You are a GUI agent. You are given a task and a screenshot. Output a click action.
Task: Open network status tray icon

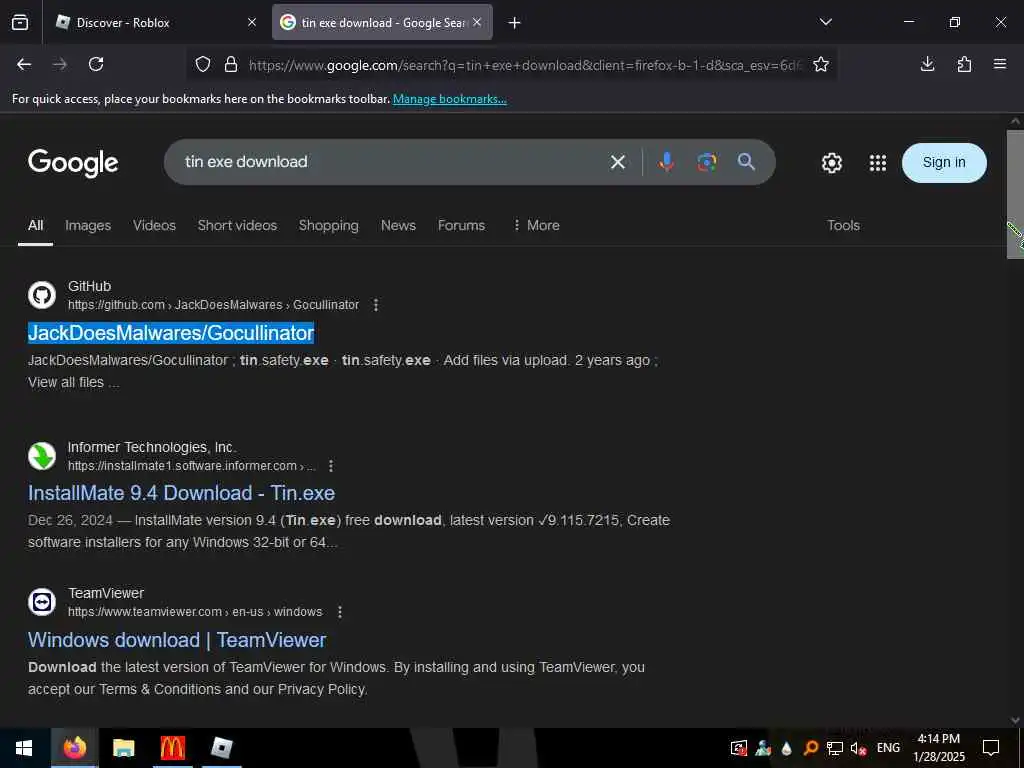(x=835, y=748)
